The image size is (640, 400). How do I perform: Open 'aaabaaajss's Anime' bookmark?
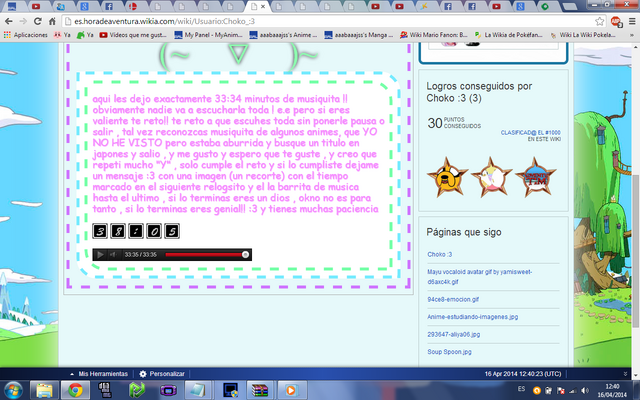click(x=283, y=35)
